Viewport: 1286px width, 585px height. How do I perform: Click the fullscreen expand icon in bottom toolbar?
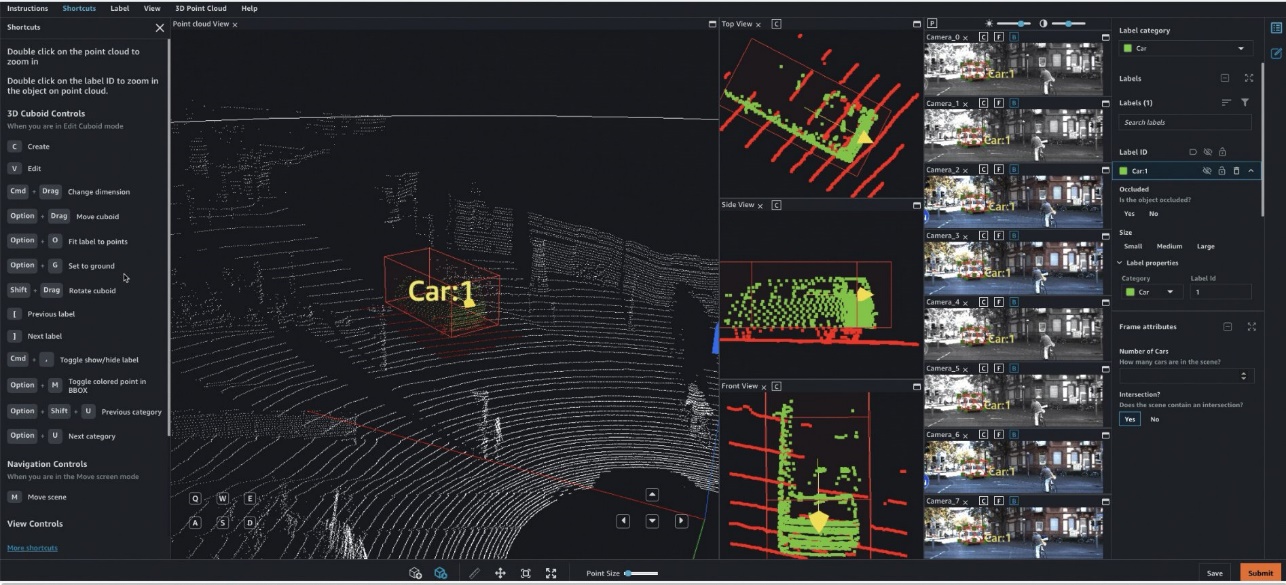[x=551, y=573]
